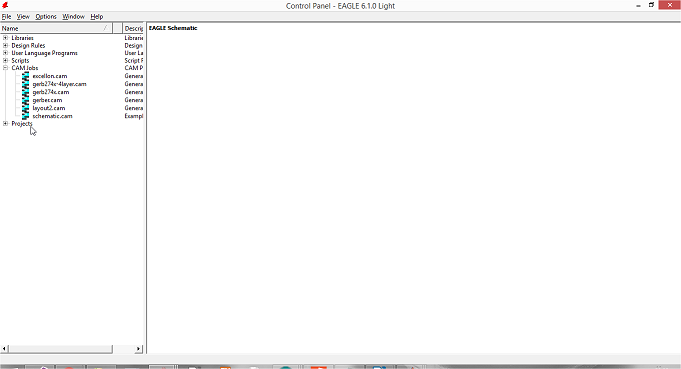Restore down the Control Panel window
This screenshot has width=681, height=369.
tap(651, 5)
